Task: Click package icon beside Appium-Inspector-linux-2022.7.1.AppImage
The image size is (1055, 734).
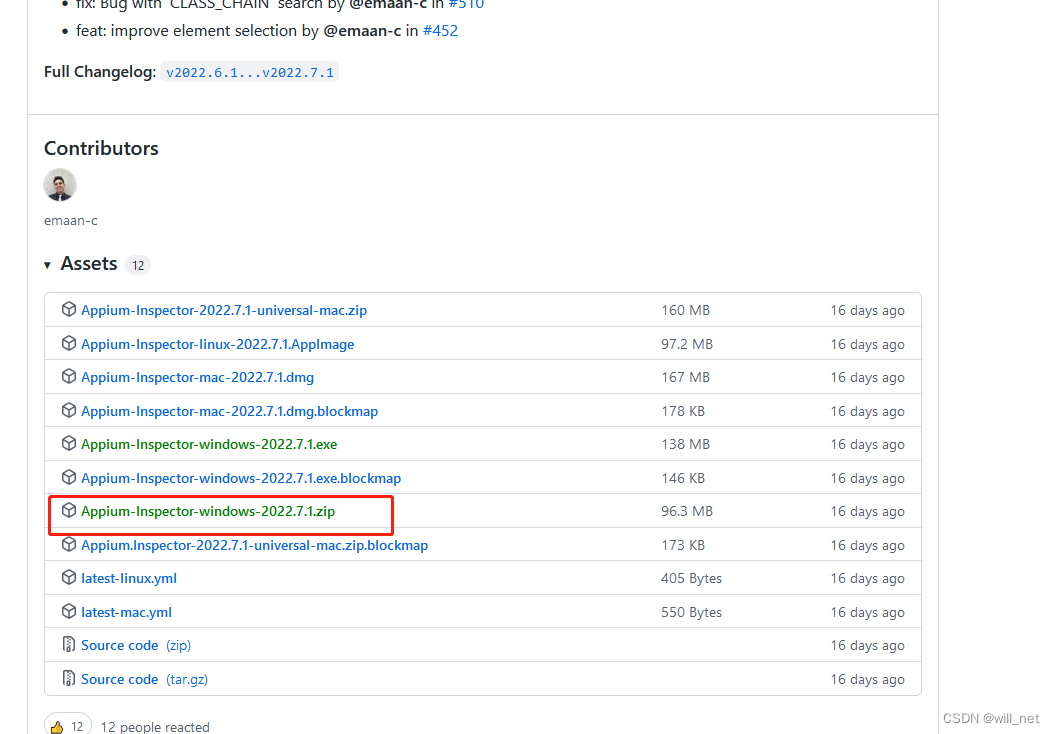Action: 69,343
